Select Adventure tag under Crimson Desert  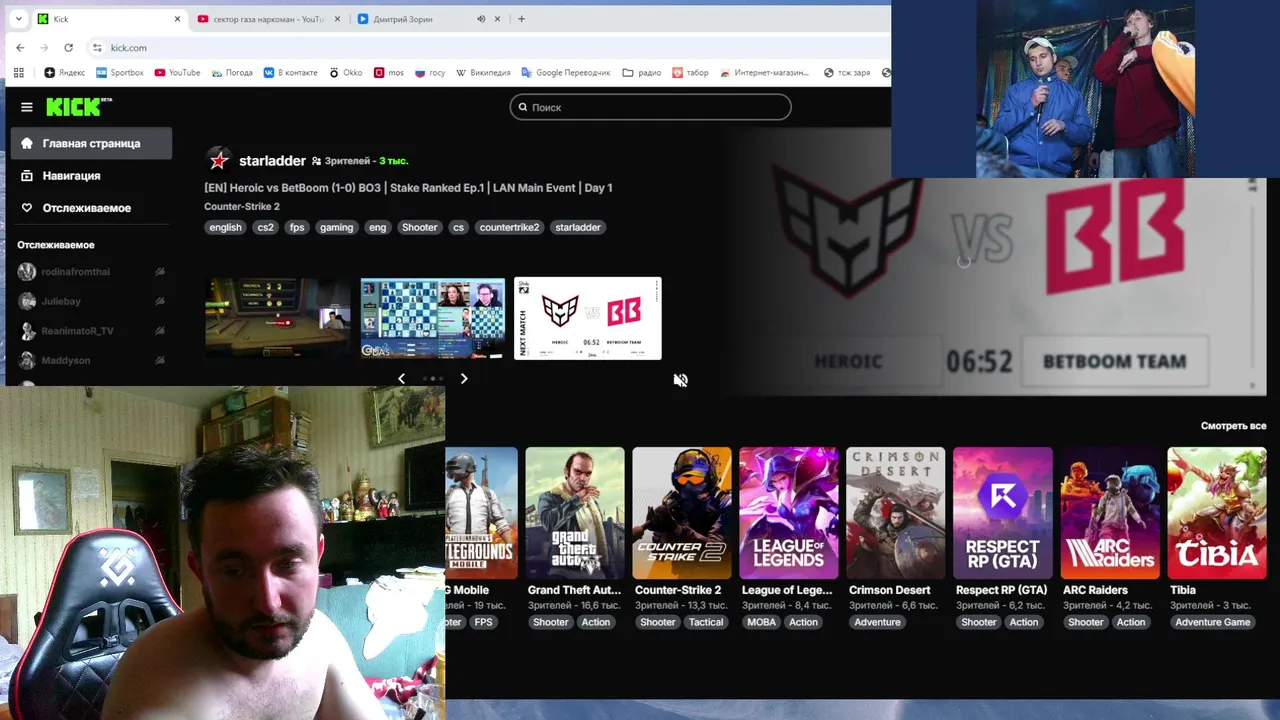click(x=877, y=622)
